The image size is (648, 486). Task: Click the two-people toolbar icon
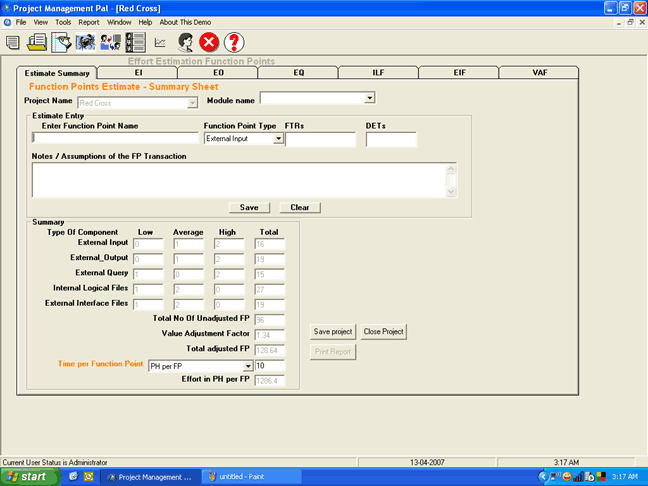[x=110, y=42]
